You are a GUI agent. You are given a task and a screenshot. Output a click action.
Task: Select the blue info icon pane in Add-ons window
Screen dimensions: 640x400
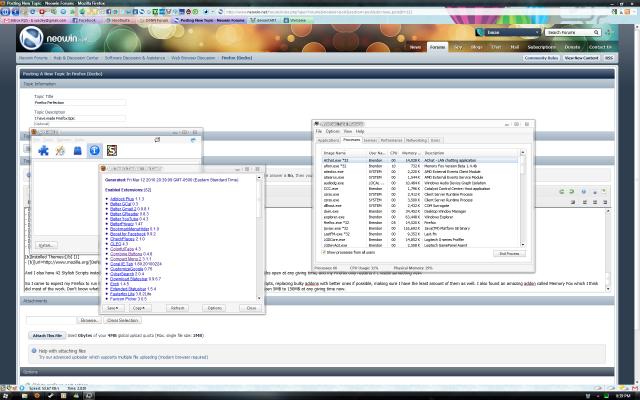(x=94, y=151)
